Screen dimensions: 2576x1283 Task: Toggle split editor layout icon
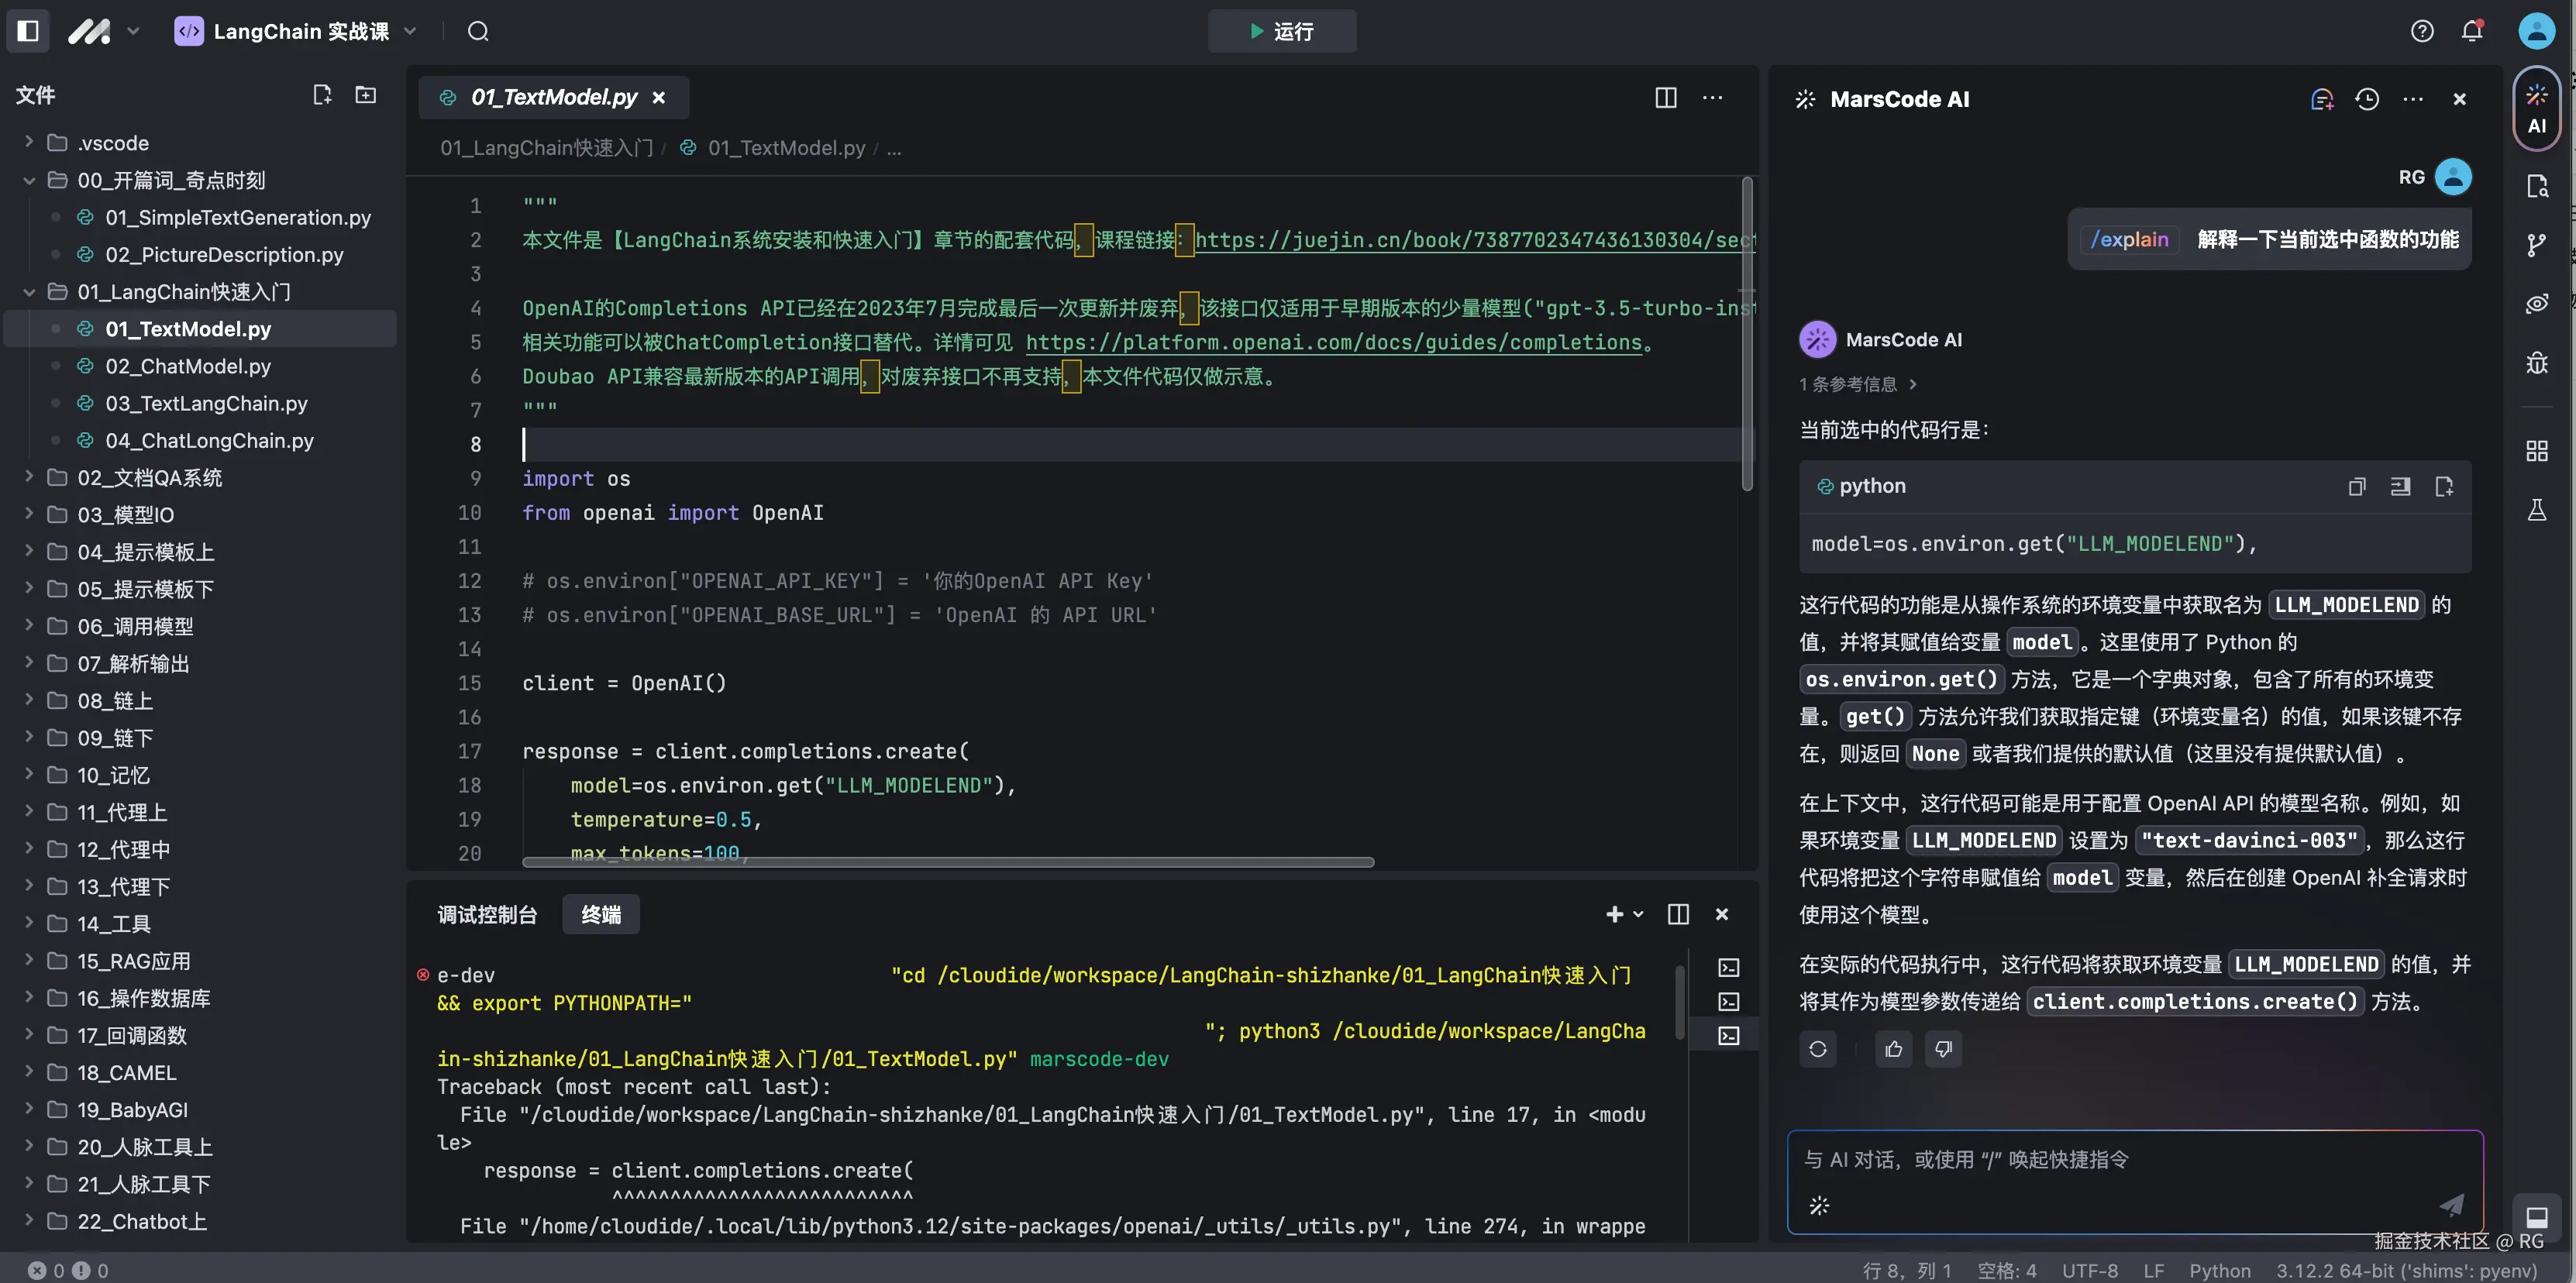click(1666, 97)
